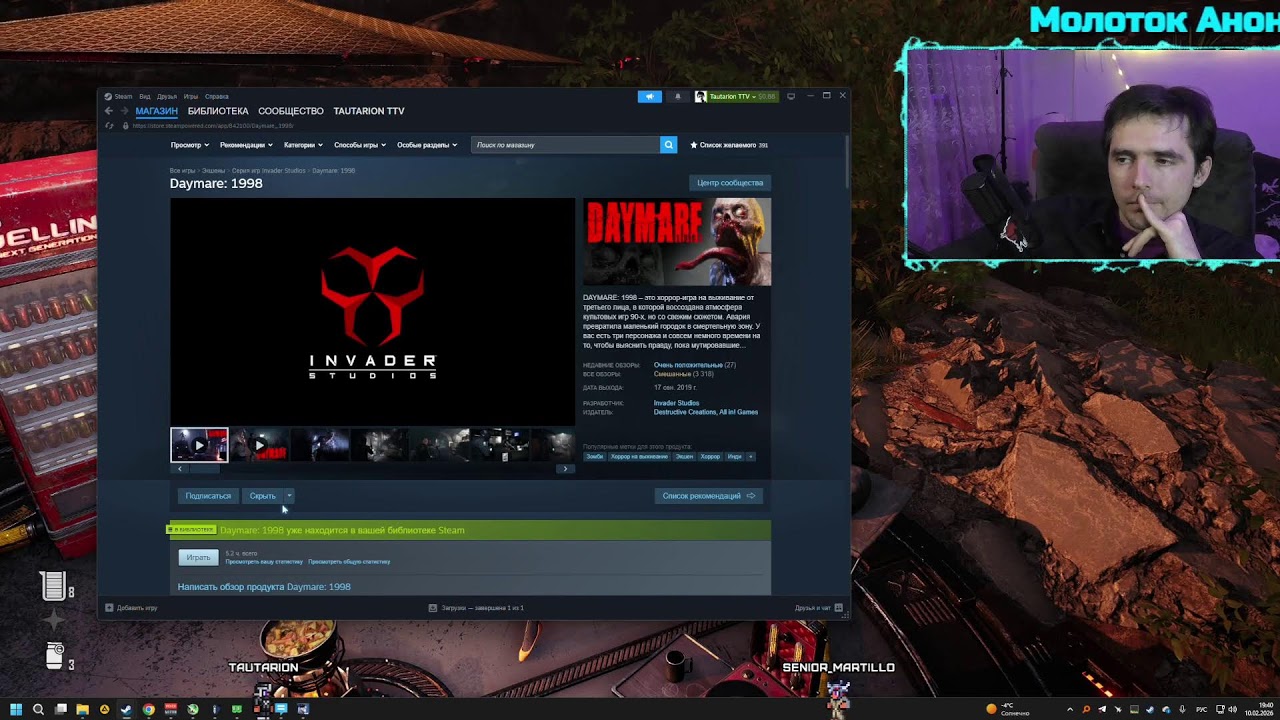Image resolution: width=1280 pixels, height=720 pixels.
Task: Expand the Особые разделы dropdown
Action: click(x=427, y=145)
